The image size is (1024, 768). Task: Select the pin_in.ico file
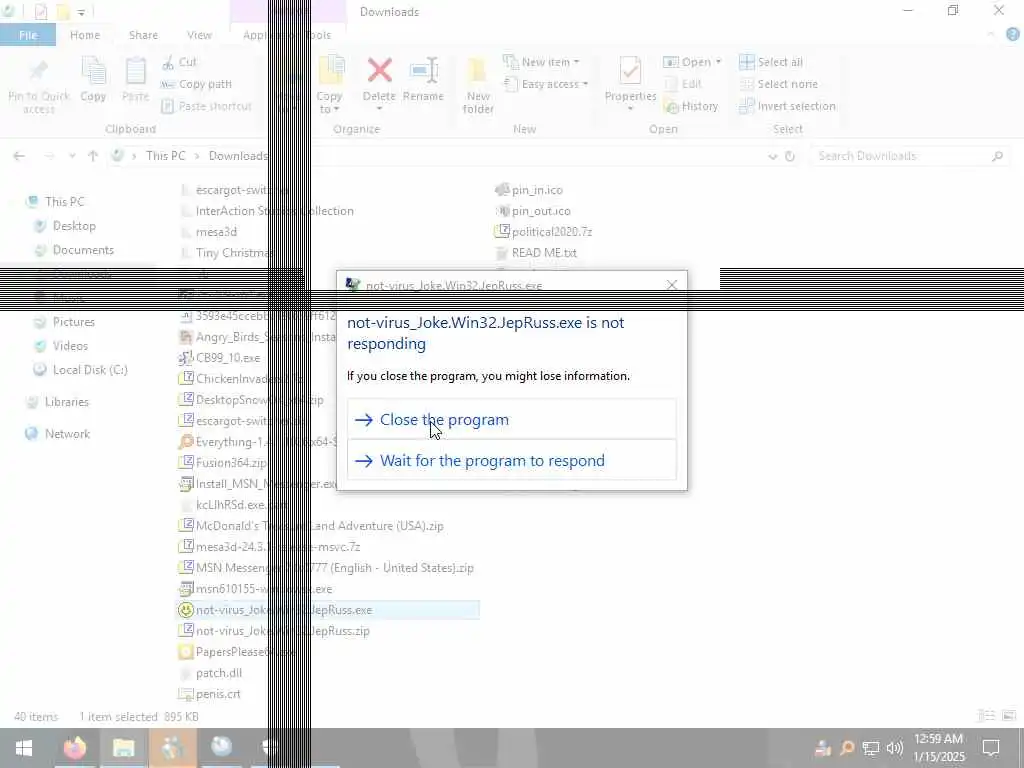[529, 190]
